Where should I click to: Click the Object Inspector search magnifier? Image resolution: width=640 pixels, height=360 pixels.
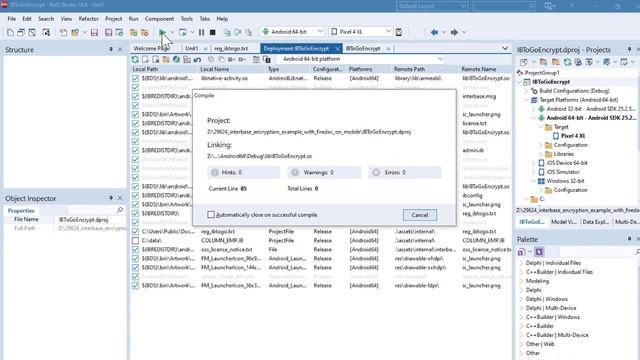coord(120,210)
